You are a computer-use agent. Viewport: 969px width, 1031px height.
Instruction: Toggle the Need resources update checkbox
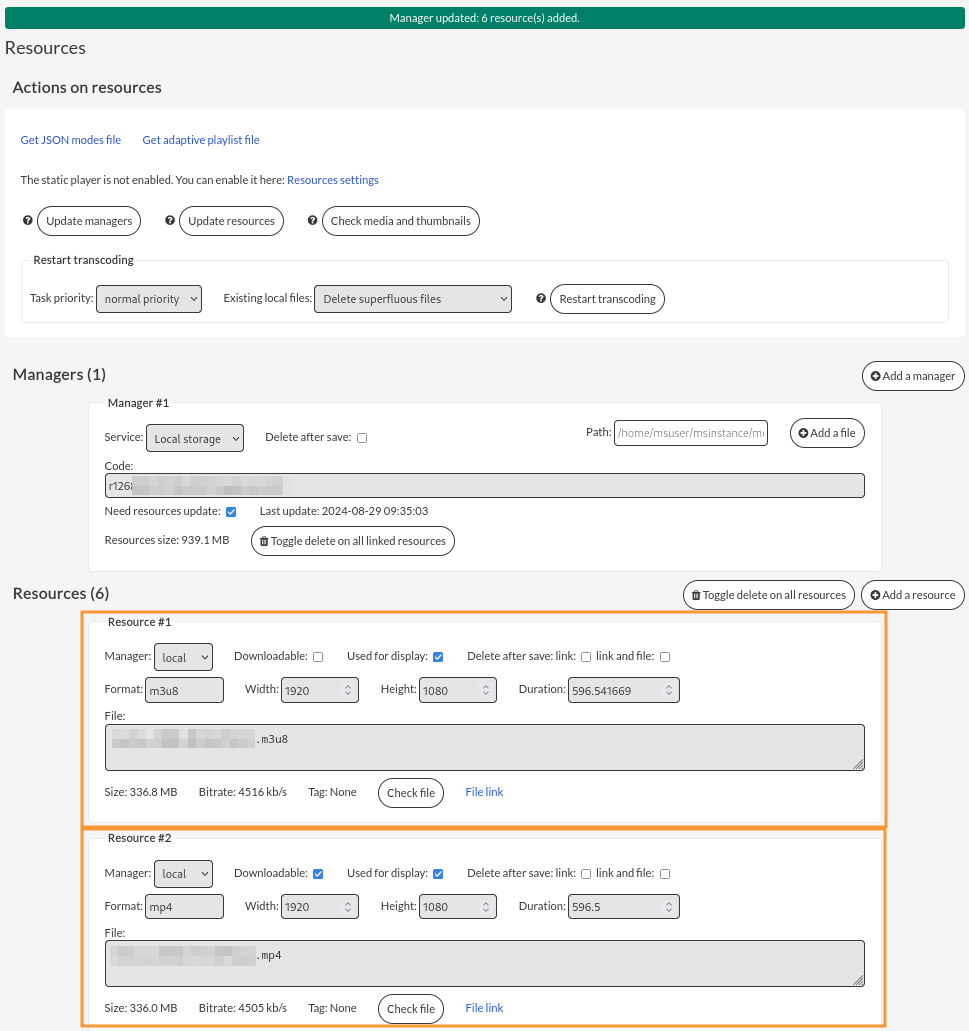pos(231,512)
